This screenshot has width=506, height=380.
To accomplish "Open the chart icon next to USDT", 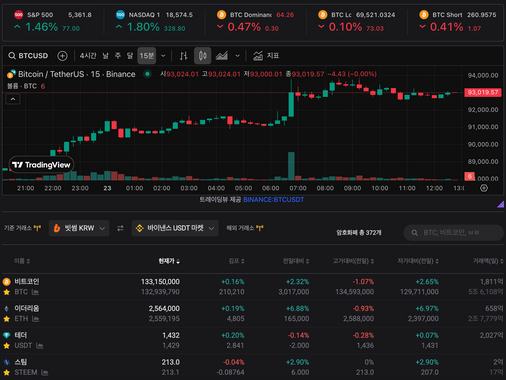I will tap(39, 346).
